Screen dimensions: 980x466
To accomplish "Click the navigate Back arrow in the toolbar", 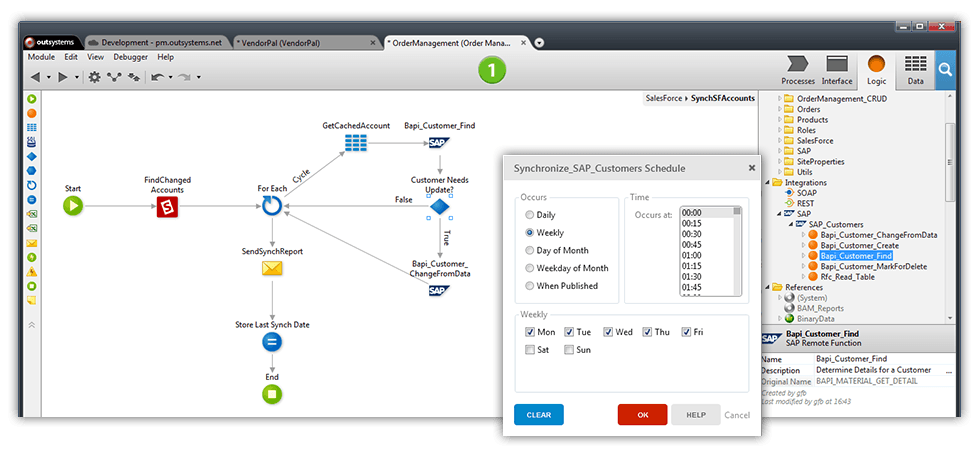I will tap(35, 77).
